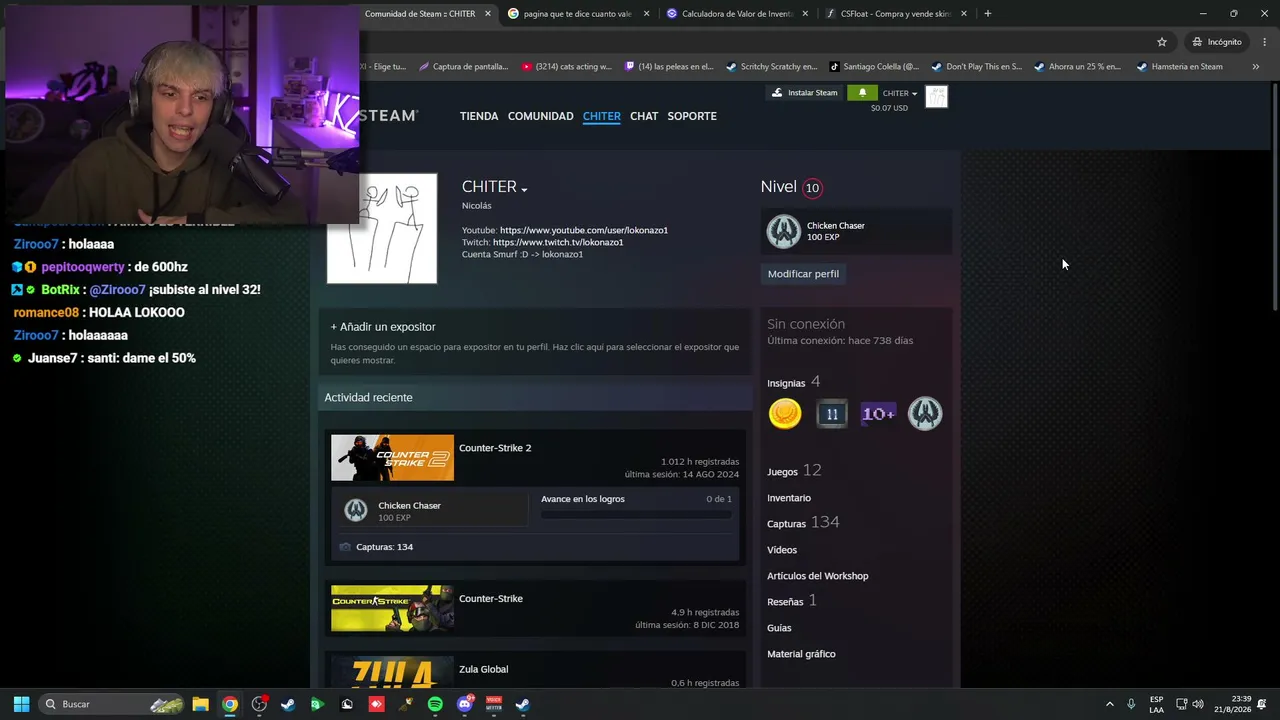Click the level 10 circle badge
Screen dimensions: 1280x720
tap(812, 188)
